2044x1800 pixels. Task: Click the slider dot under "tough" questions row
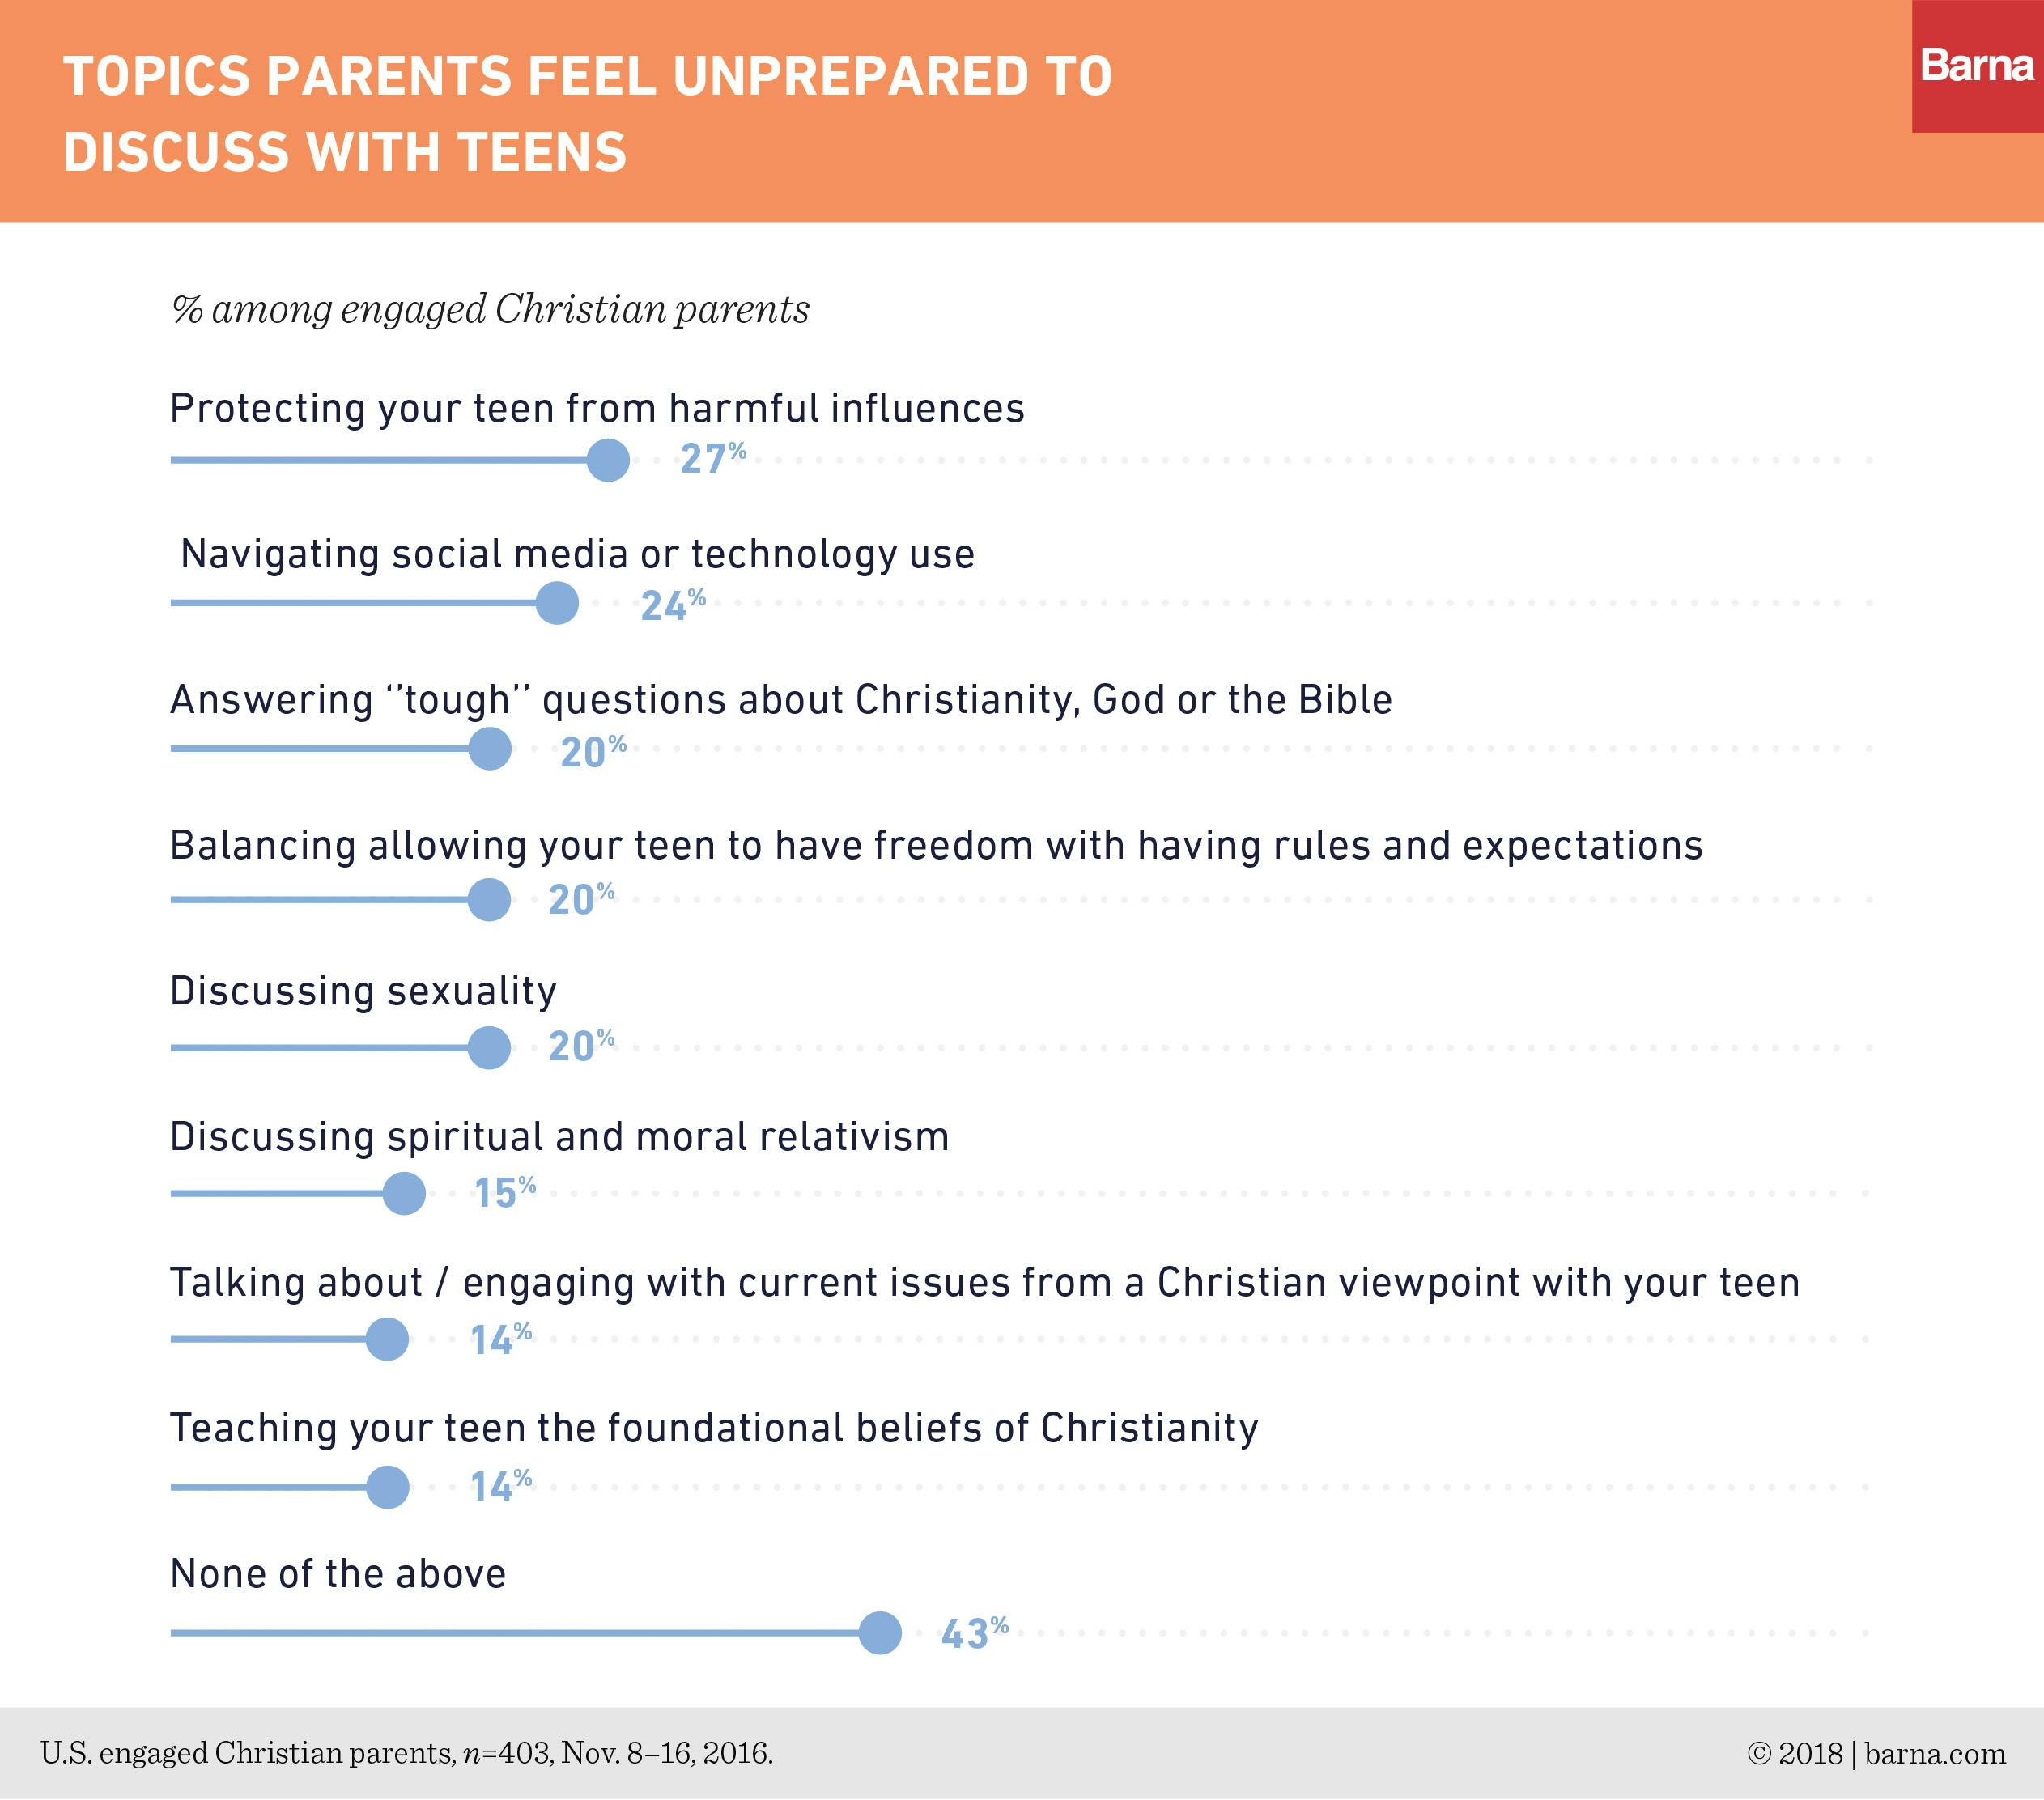490,749
